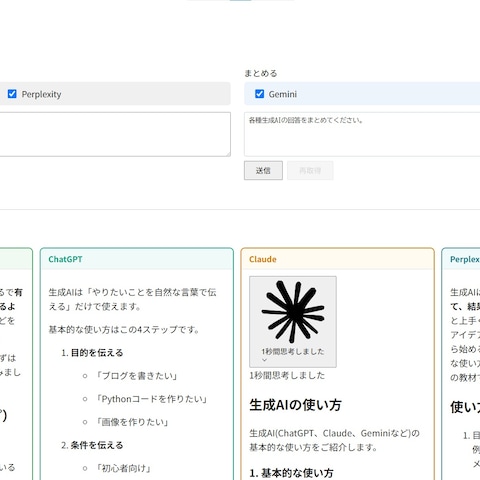This screenshot has height=480, width=480.
Task: Click the text 基本的な使い方はこの4ステップです。
Action: [124, 330]
